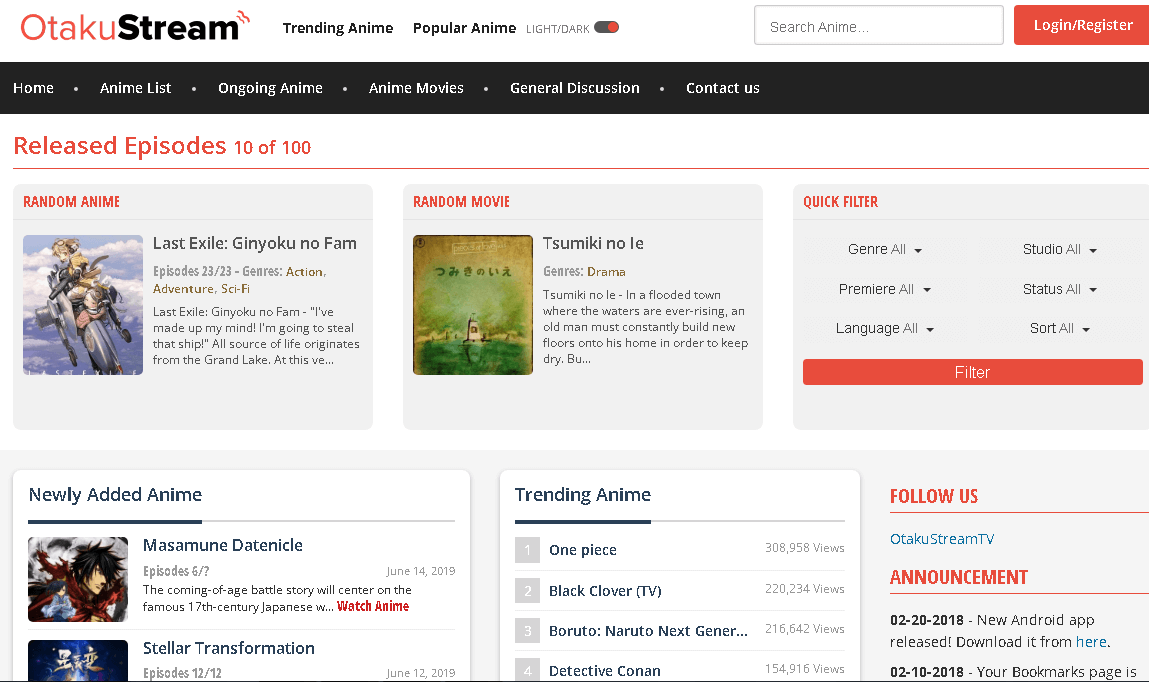Expand the Genre All dropdown
The image size is (1149, 682).
[x=884, y=249]
